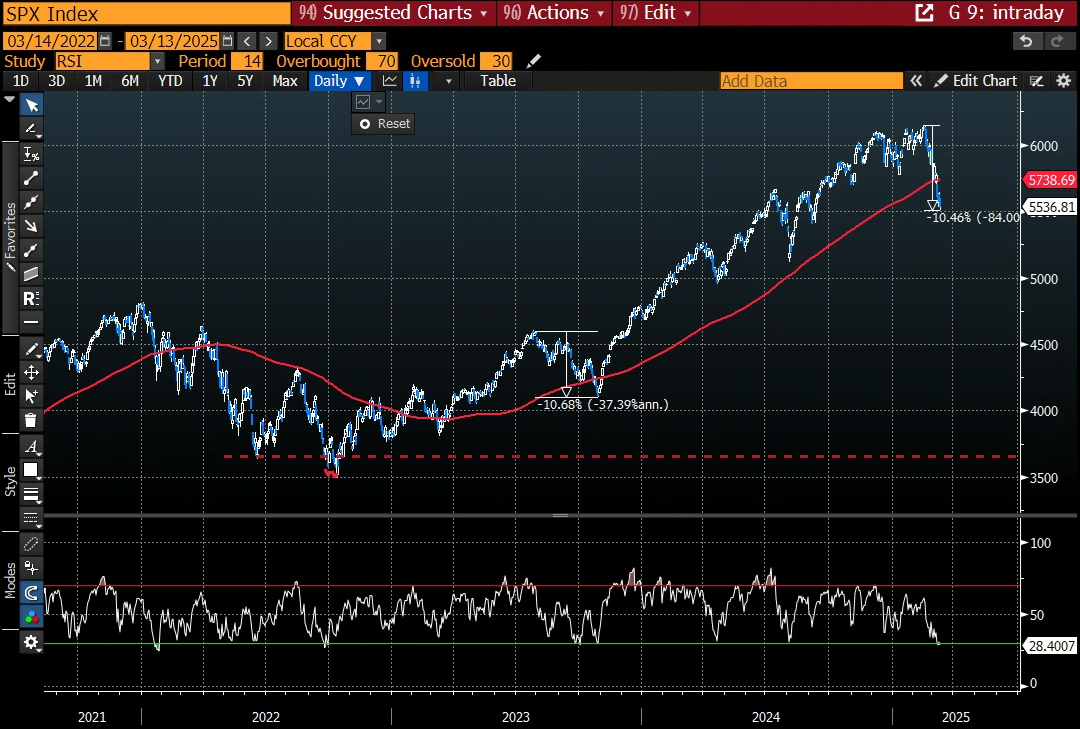Activate the move annotation tool
1080x729 pixels.
click(x=32, y=373)
